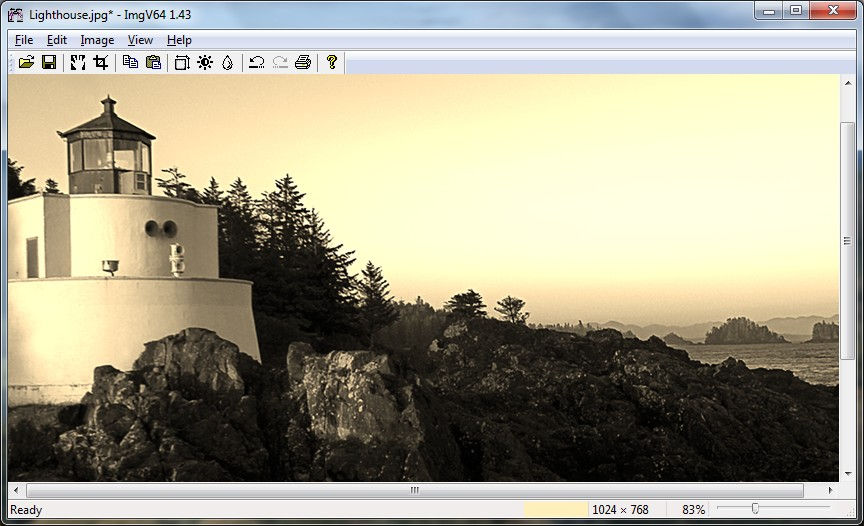Click the ImgV64 app icon in the title bar
This screenshot has height=526, width=864.
click(x=15, y=15)
